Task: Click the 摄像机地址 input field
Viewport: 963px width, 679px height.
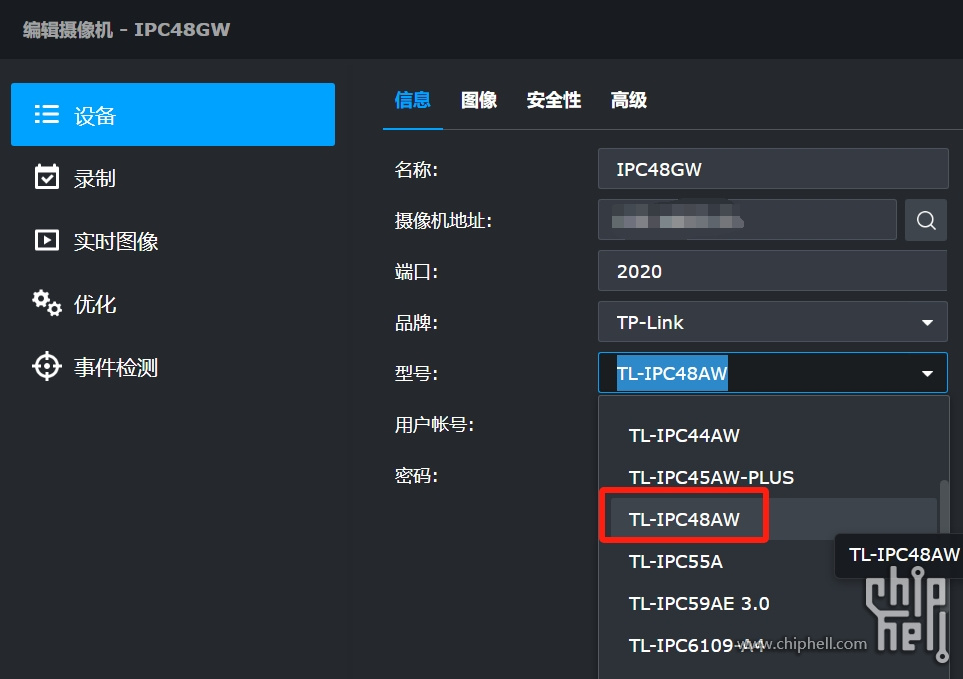Action: (747, 220)
